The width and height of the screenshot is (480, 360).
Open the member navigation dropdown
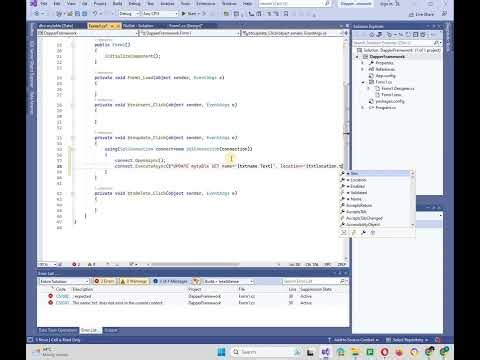(292, 33)
